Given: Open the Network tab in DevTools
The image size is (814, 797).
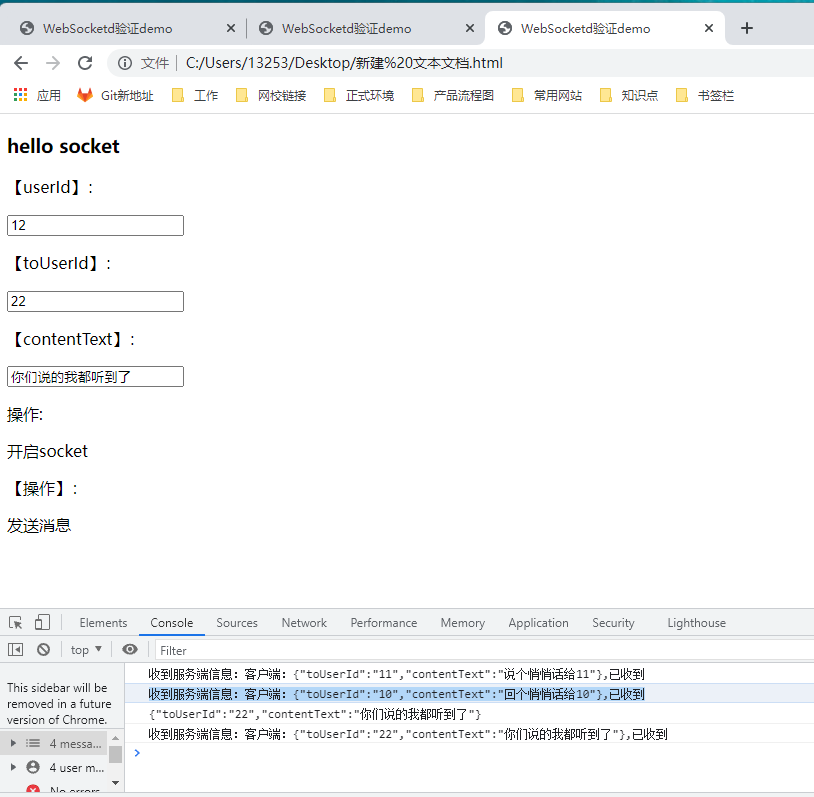Looking at the screenshot, I should (x=304, y=623).
